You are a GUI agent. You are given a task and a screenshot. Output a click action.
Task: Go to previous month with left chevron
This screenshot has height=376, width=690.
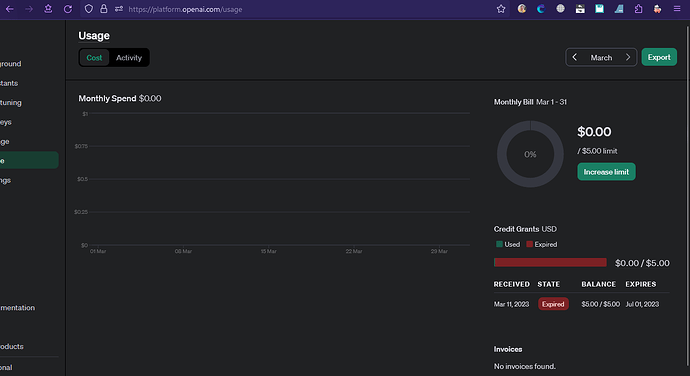pos(575,57)
